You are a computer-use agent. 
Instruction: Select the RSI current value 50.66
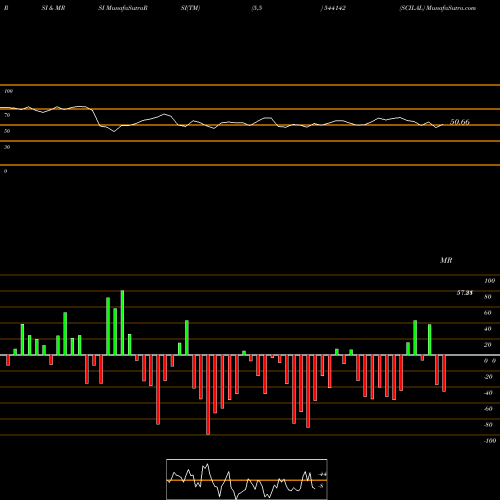[460, 122]
